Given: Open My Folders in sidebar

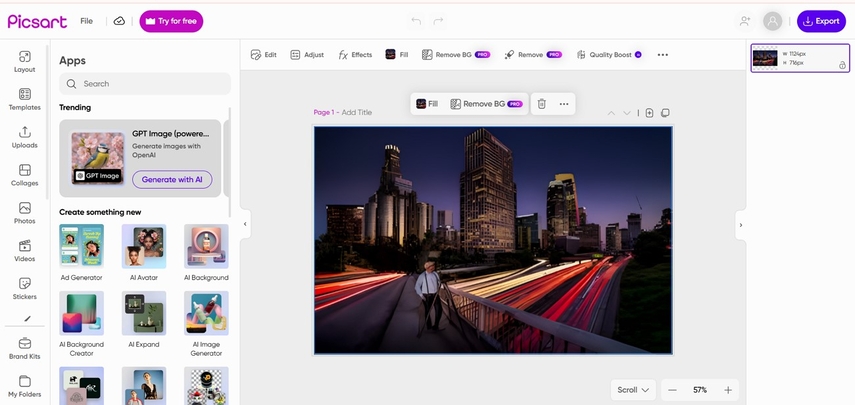Looking at the screenshot, I should pyautogui.click(x=25, y=386).
